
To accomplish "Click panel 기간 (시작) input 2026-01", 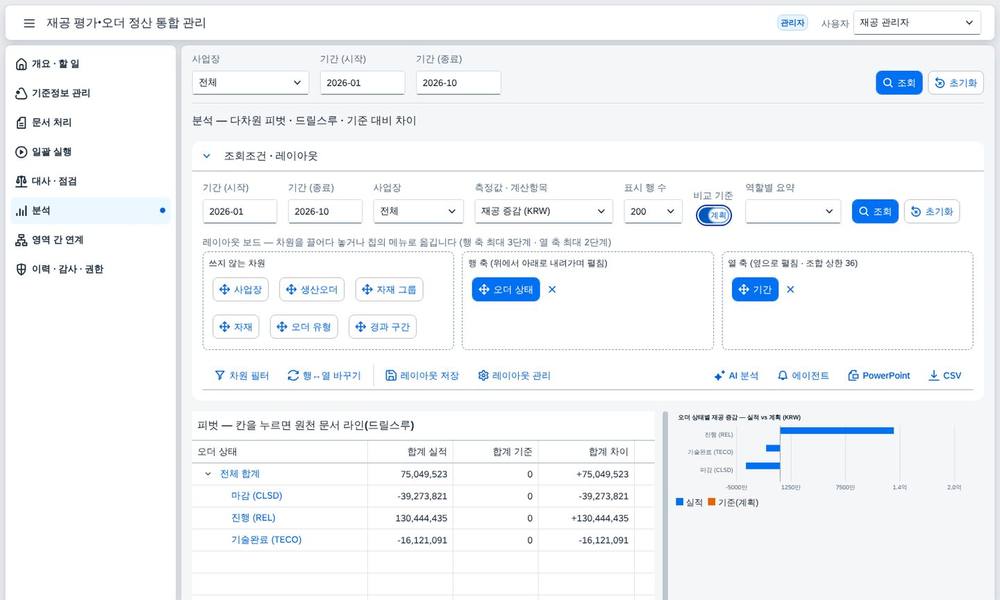I will coord(240,211).
